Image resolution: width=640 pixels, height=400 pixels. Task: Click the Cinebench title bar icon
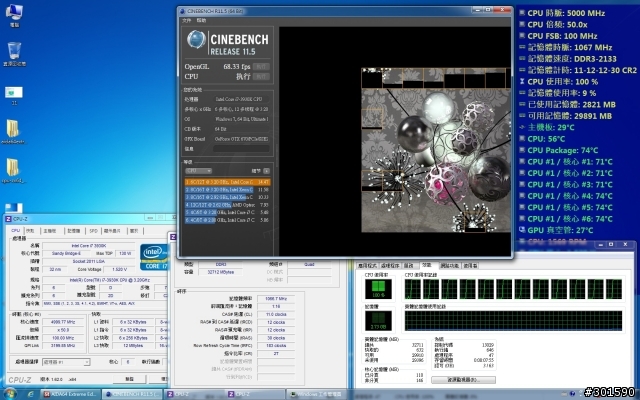pyautogui.click(x=182, y=11)
